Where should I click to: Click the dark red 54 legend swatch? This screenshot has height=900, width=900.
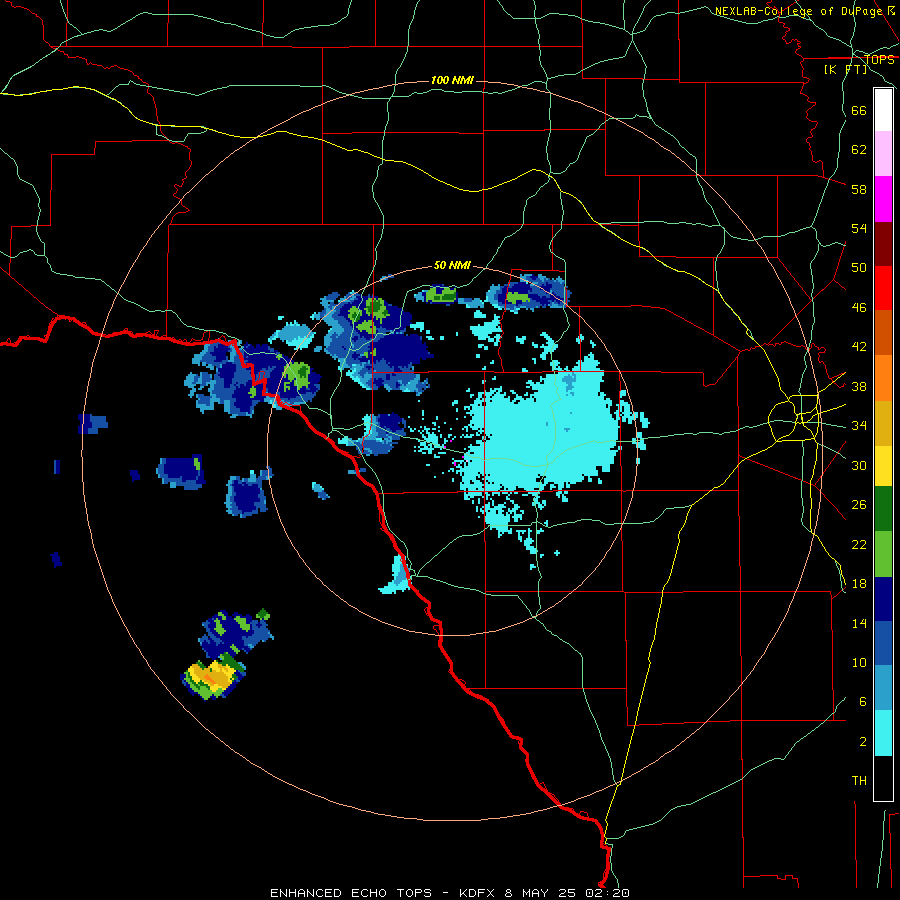[x=883, y=243]
